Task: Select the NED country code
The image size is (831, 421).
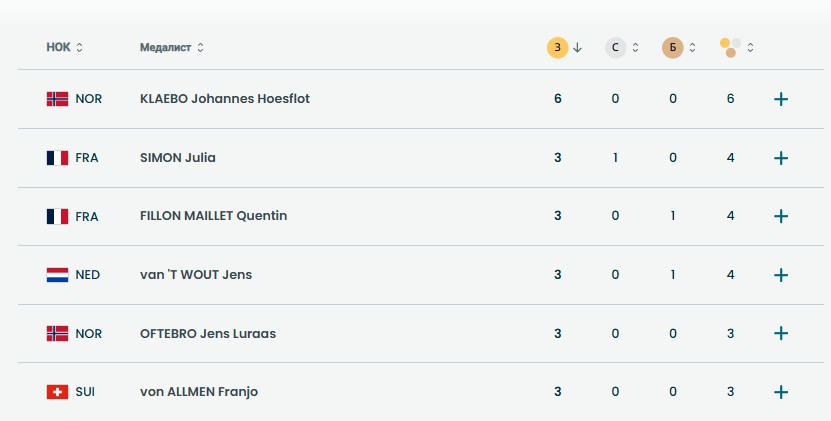Action: coord(88,275)
